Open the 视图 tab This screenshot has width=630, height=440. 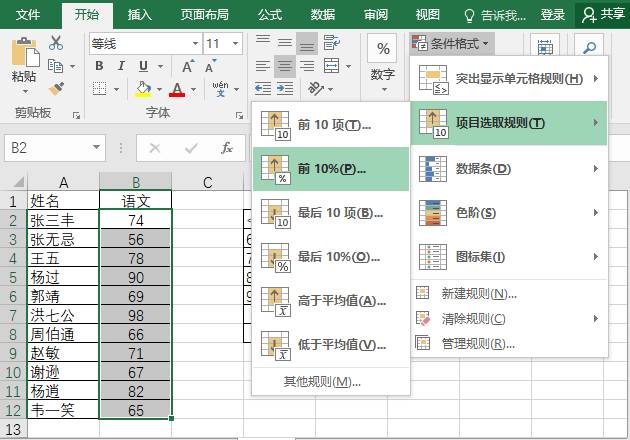(428, 15)
